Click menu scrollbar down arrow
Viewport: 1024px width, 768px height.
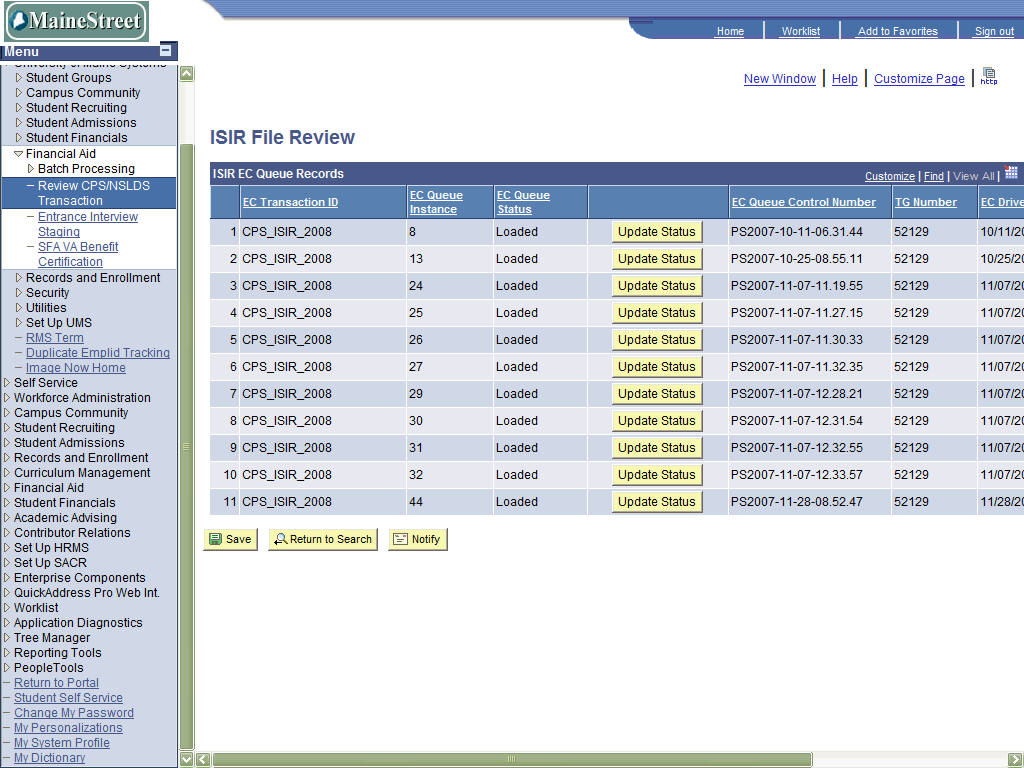tap(186, 759)
